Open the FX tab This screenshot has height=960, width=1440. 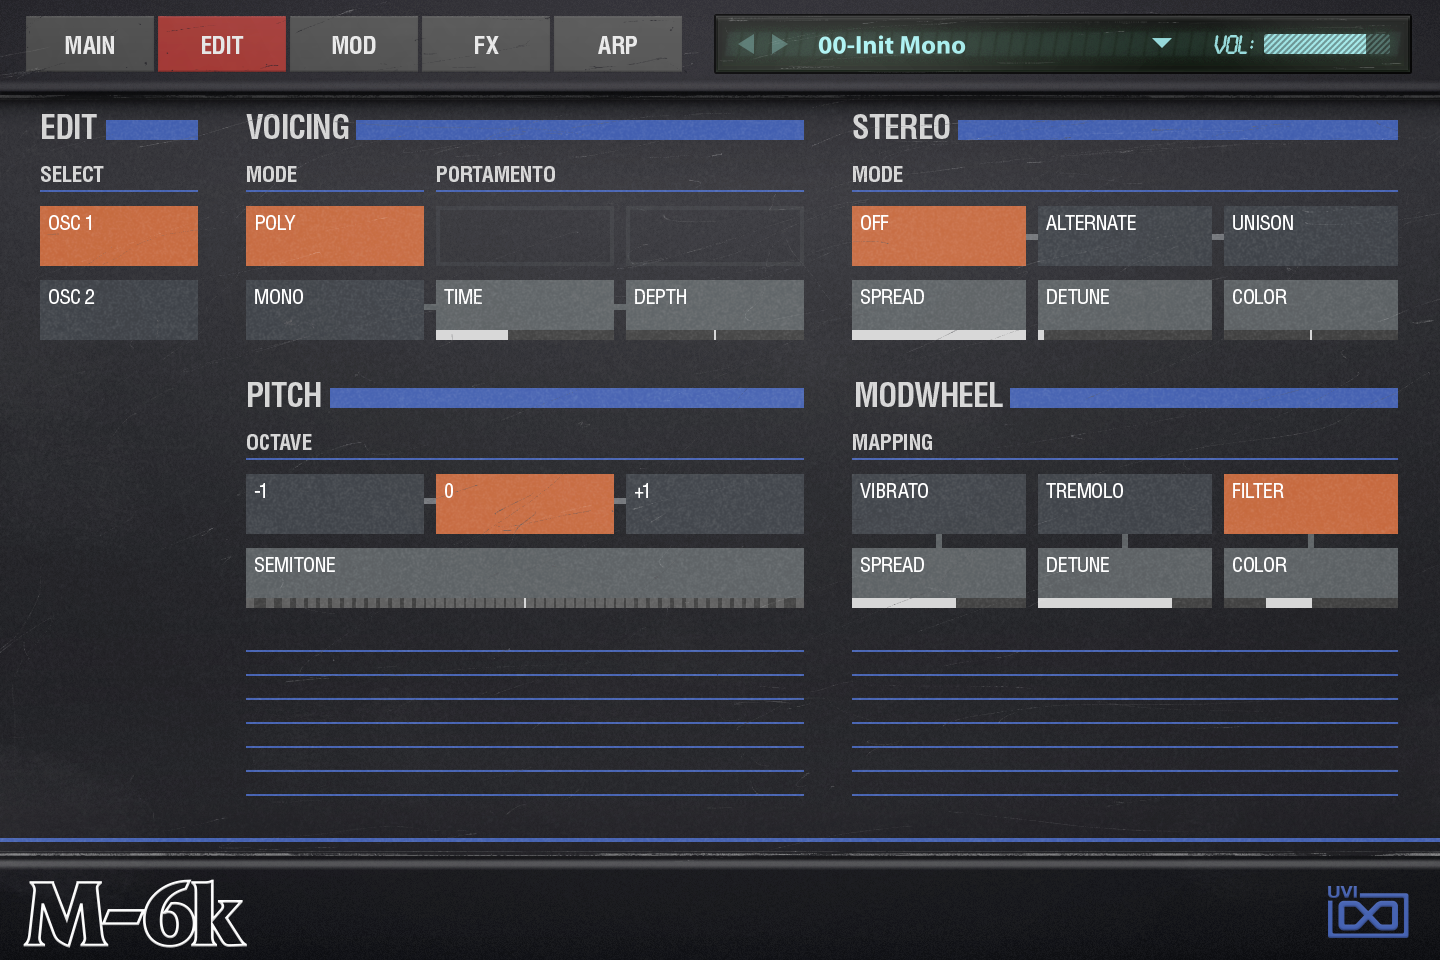click(x=486, y=44)
